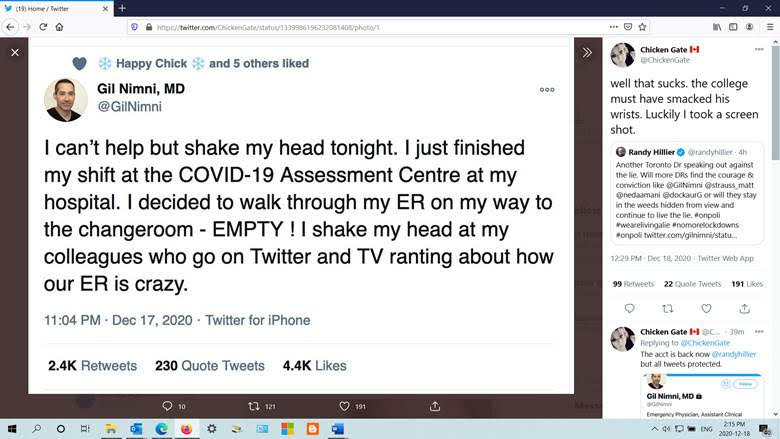Open the Firefox hamburger menu
This screenshot has width=780, height=439.
[x=769, y=27]
